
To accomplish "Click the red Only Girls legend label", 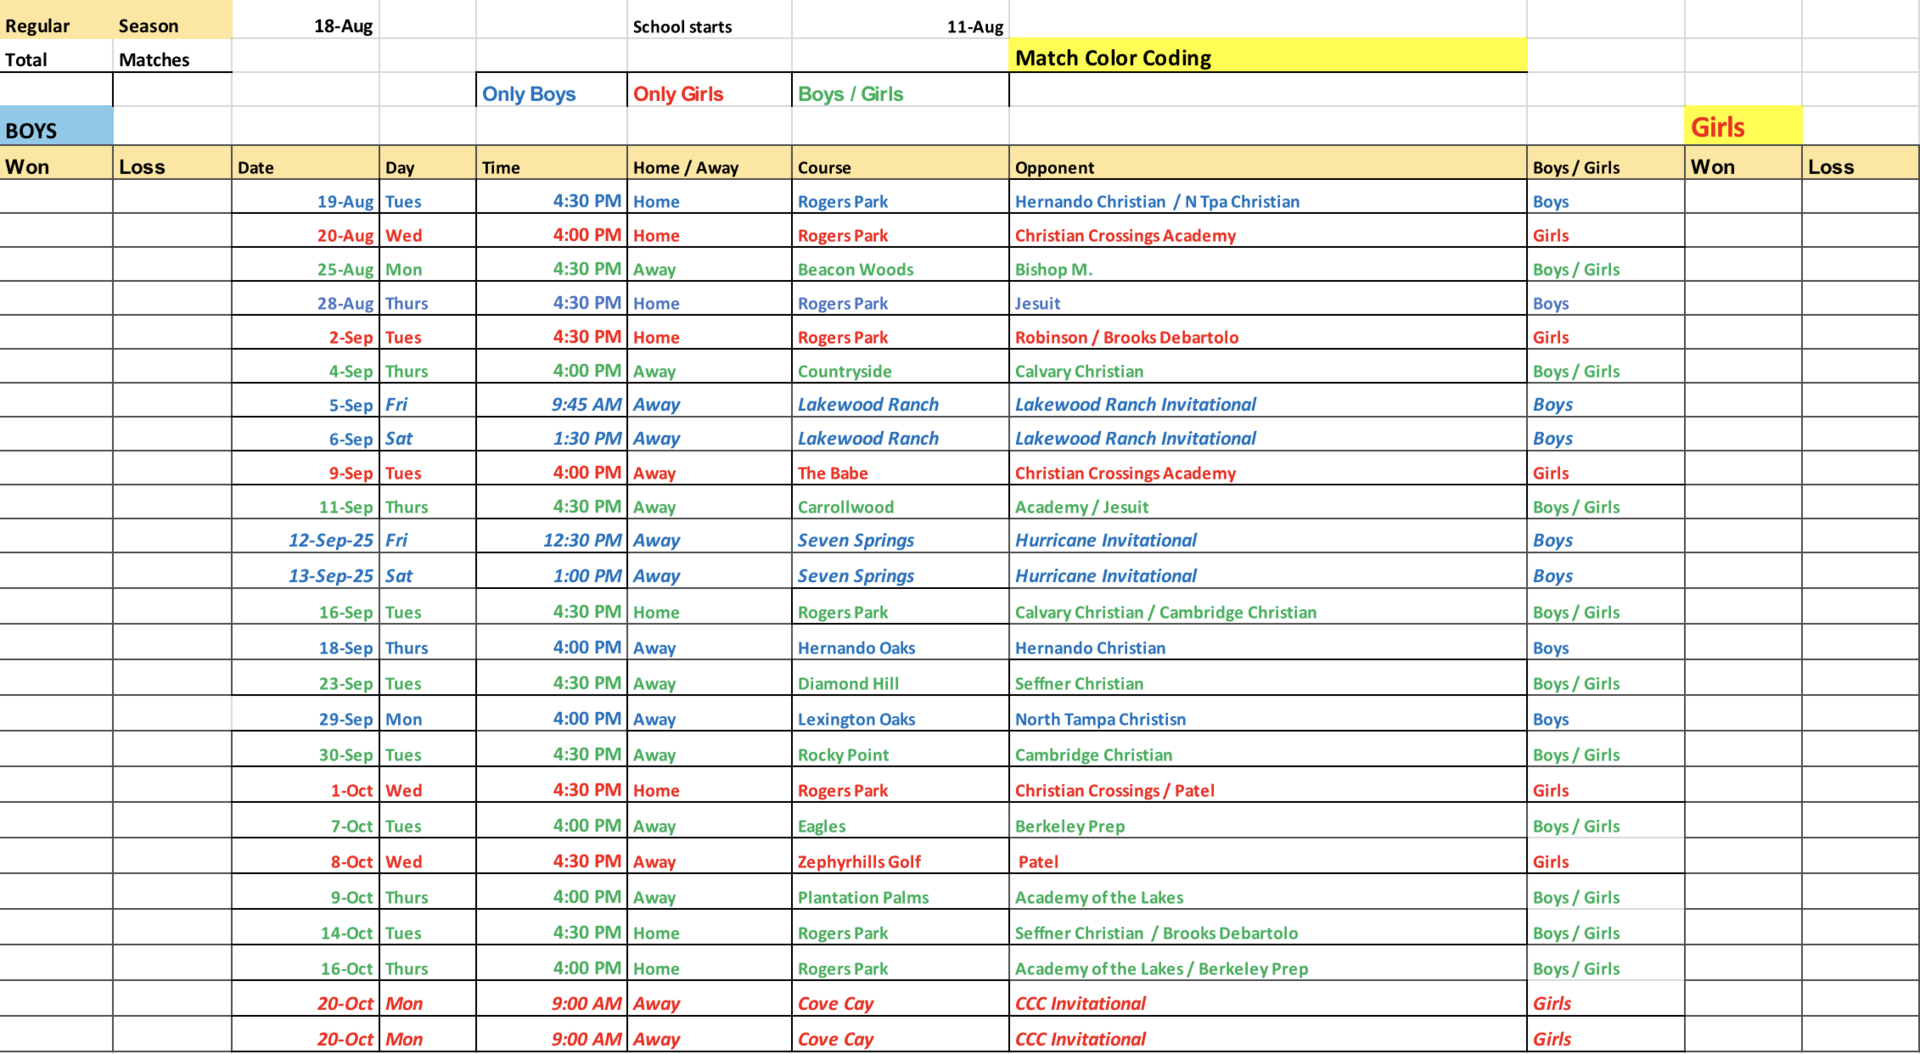I will (x=678, y=94).
